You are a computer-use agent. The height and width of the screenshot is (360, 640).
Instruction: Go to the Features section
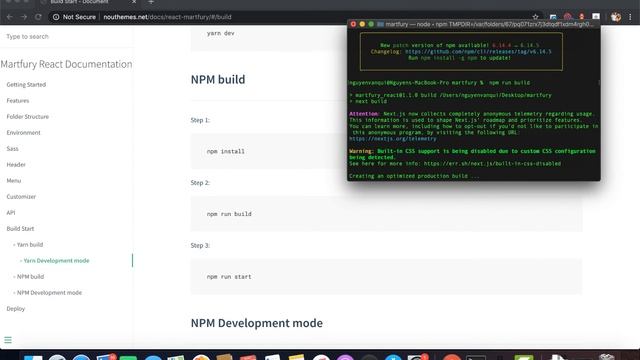pos(18,100)
